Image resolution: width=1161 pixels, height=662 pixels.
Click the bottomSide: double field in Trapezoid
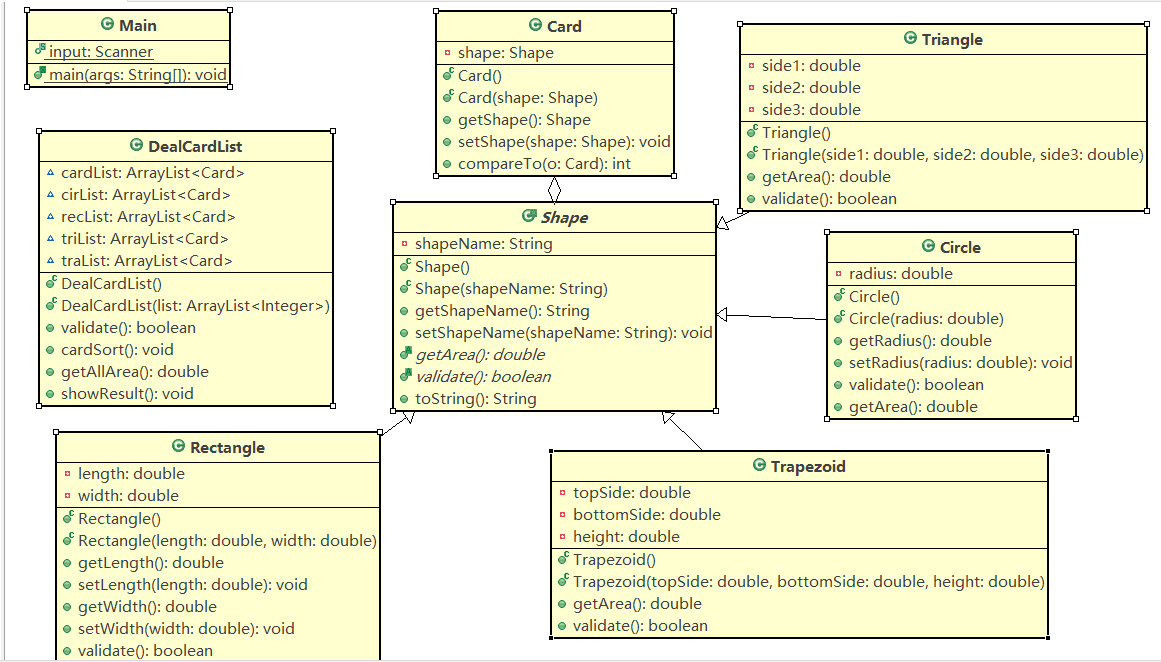[x=646, y=515]
